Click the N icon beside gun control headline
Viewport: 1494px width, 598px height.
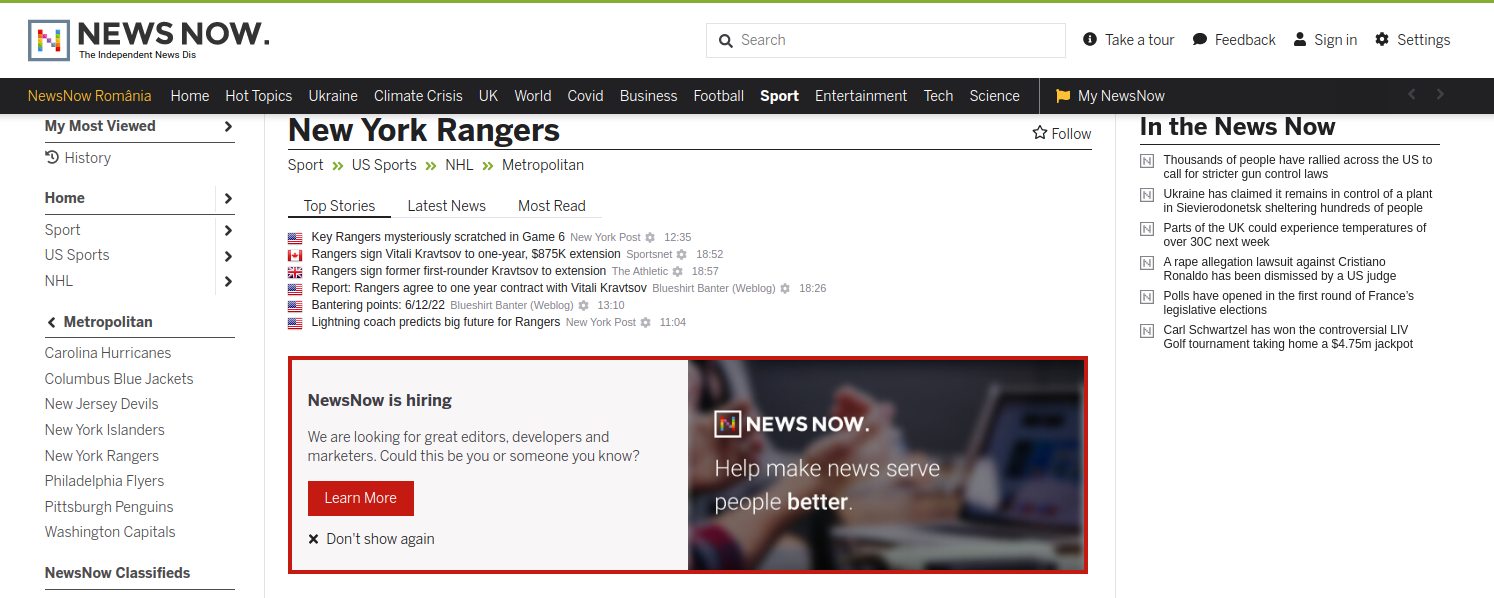point(1147,161)
